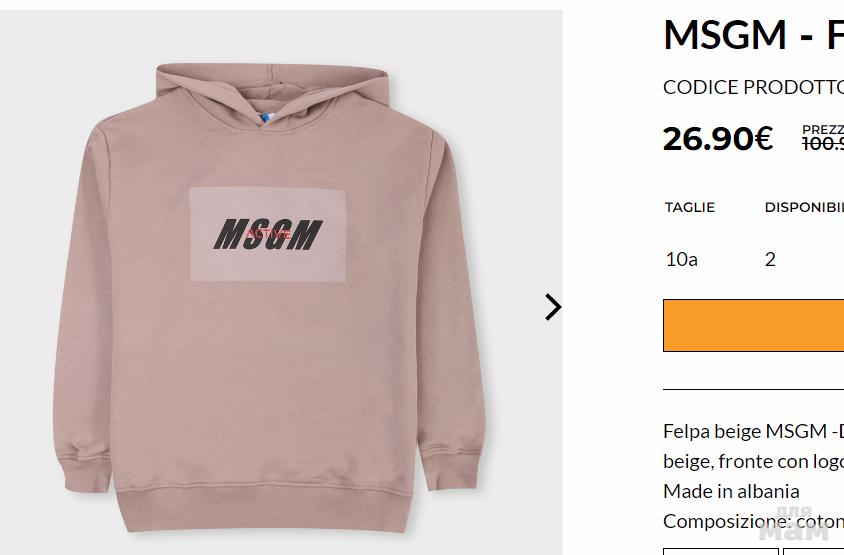Click the availability quantity 2
844x555 pixels.
(770, 259)
